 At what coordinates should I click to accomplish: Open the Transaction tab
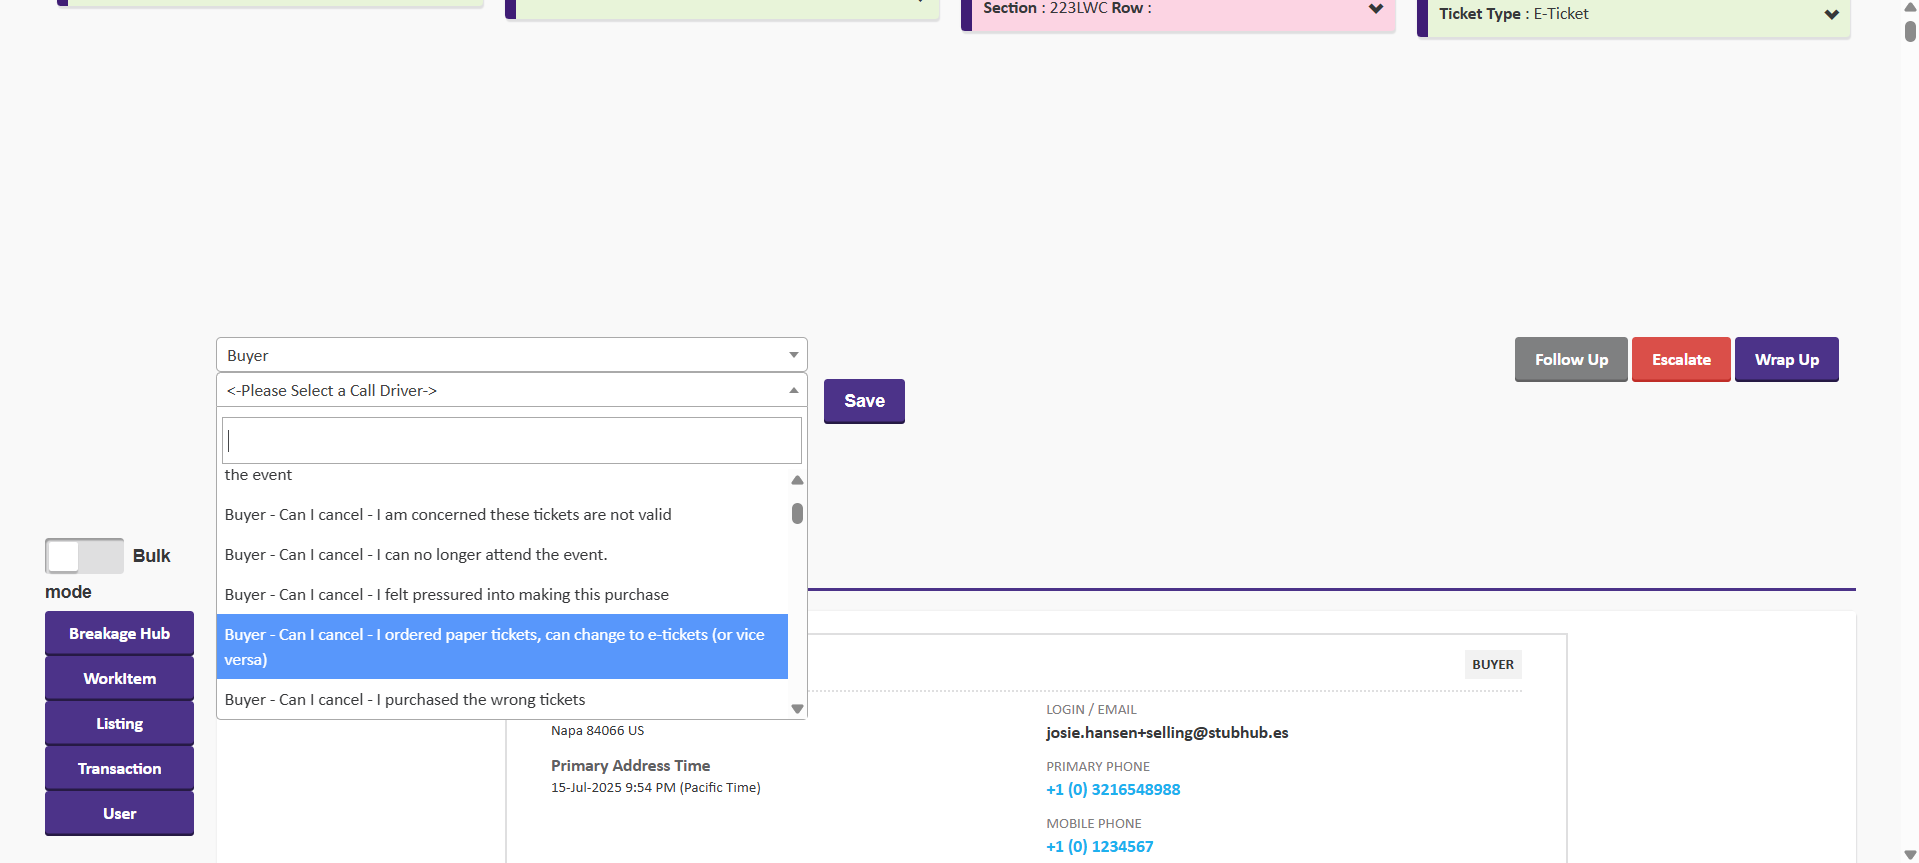coord(119,769)
